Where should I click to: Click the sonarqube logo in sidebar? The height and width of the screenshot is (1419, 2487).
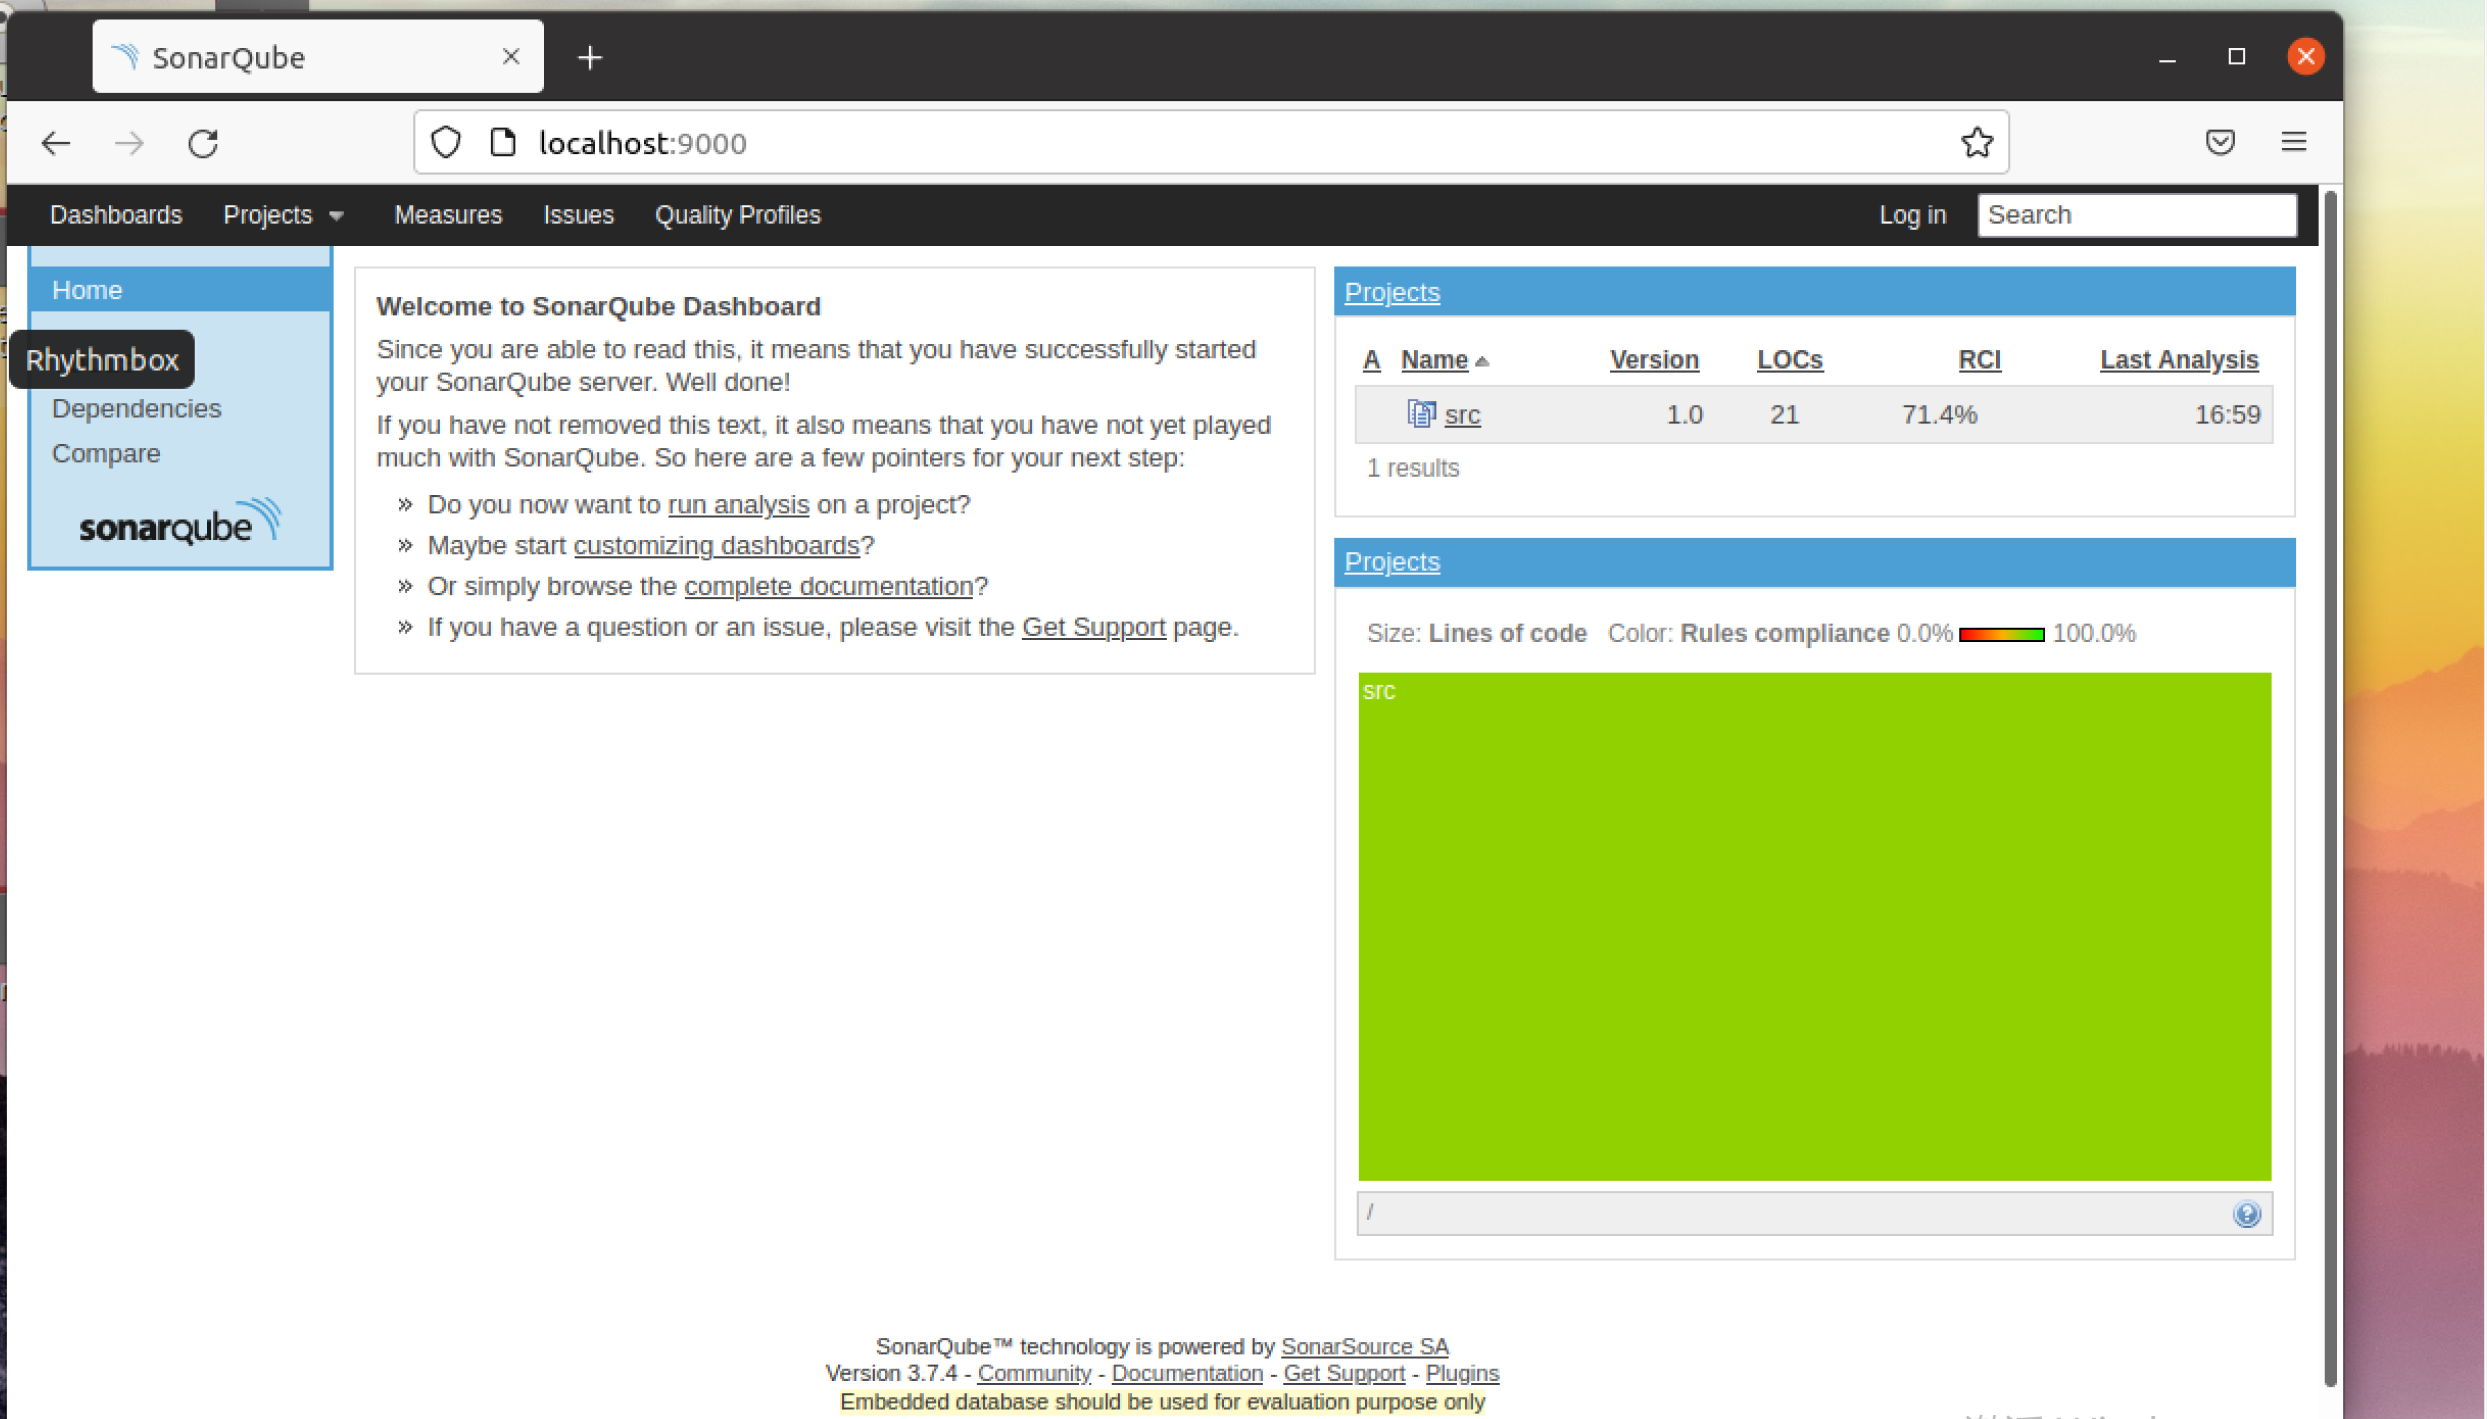tap(180, 522)
